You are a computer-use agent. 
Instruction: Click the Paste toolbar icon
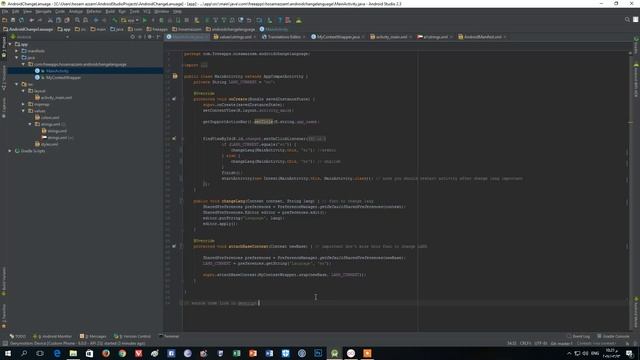pyautogui.click(x=67, y=20)
